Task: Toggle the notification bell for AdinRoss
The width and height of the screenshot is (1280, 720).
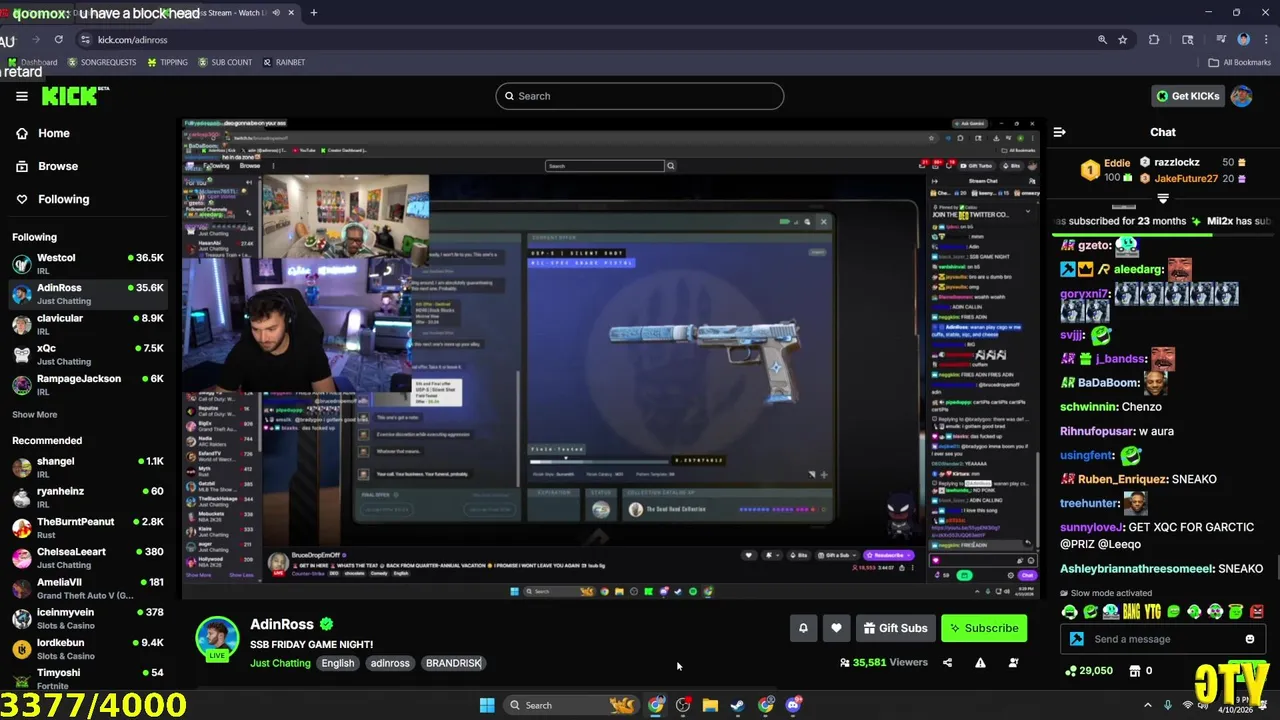Action: [803, 628]
